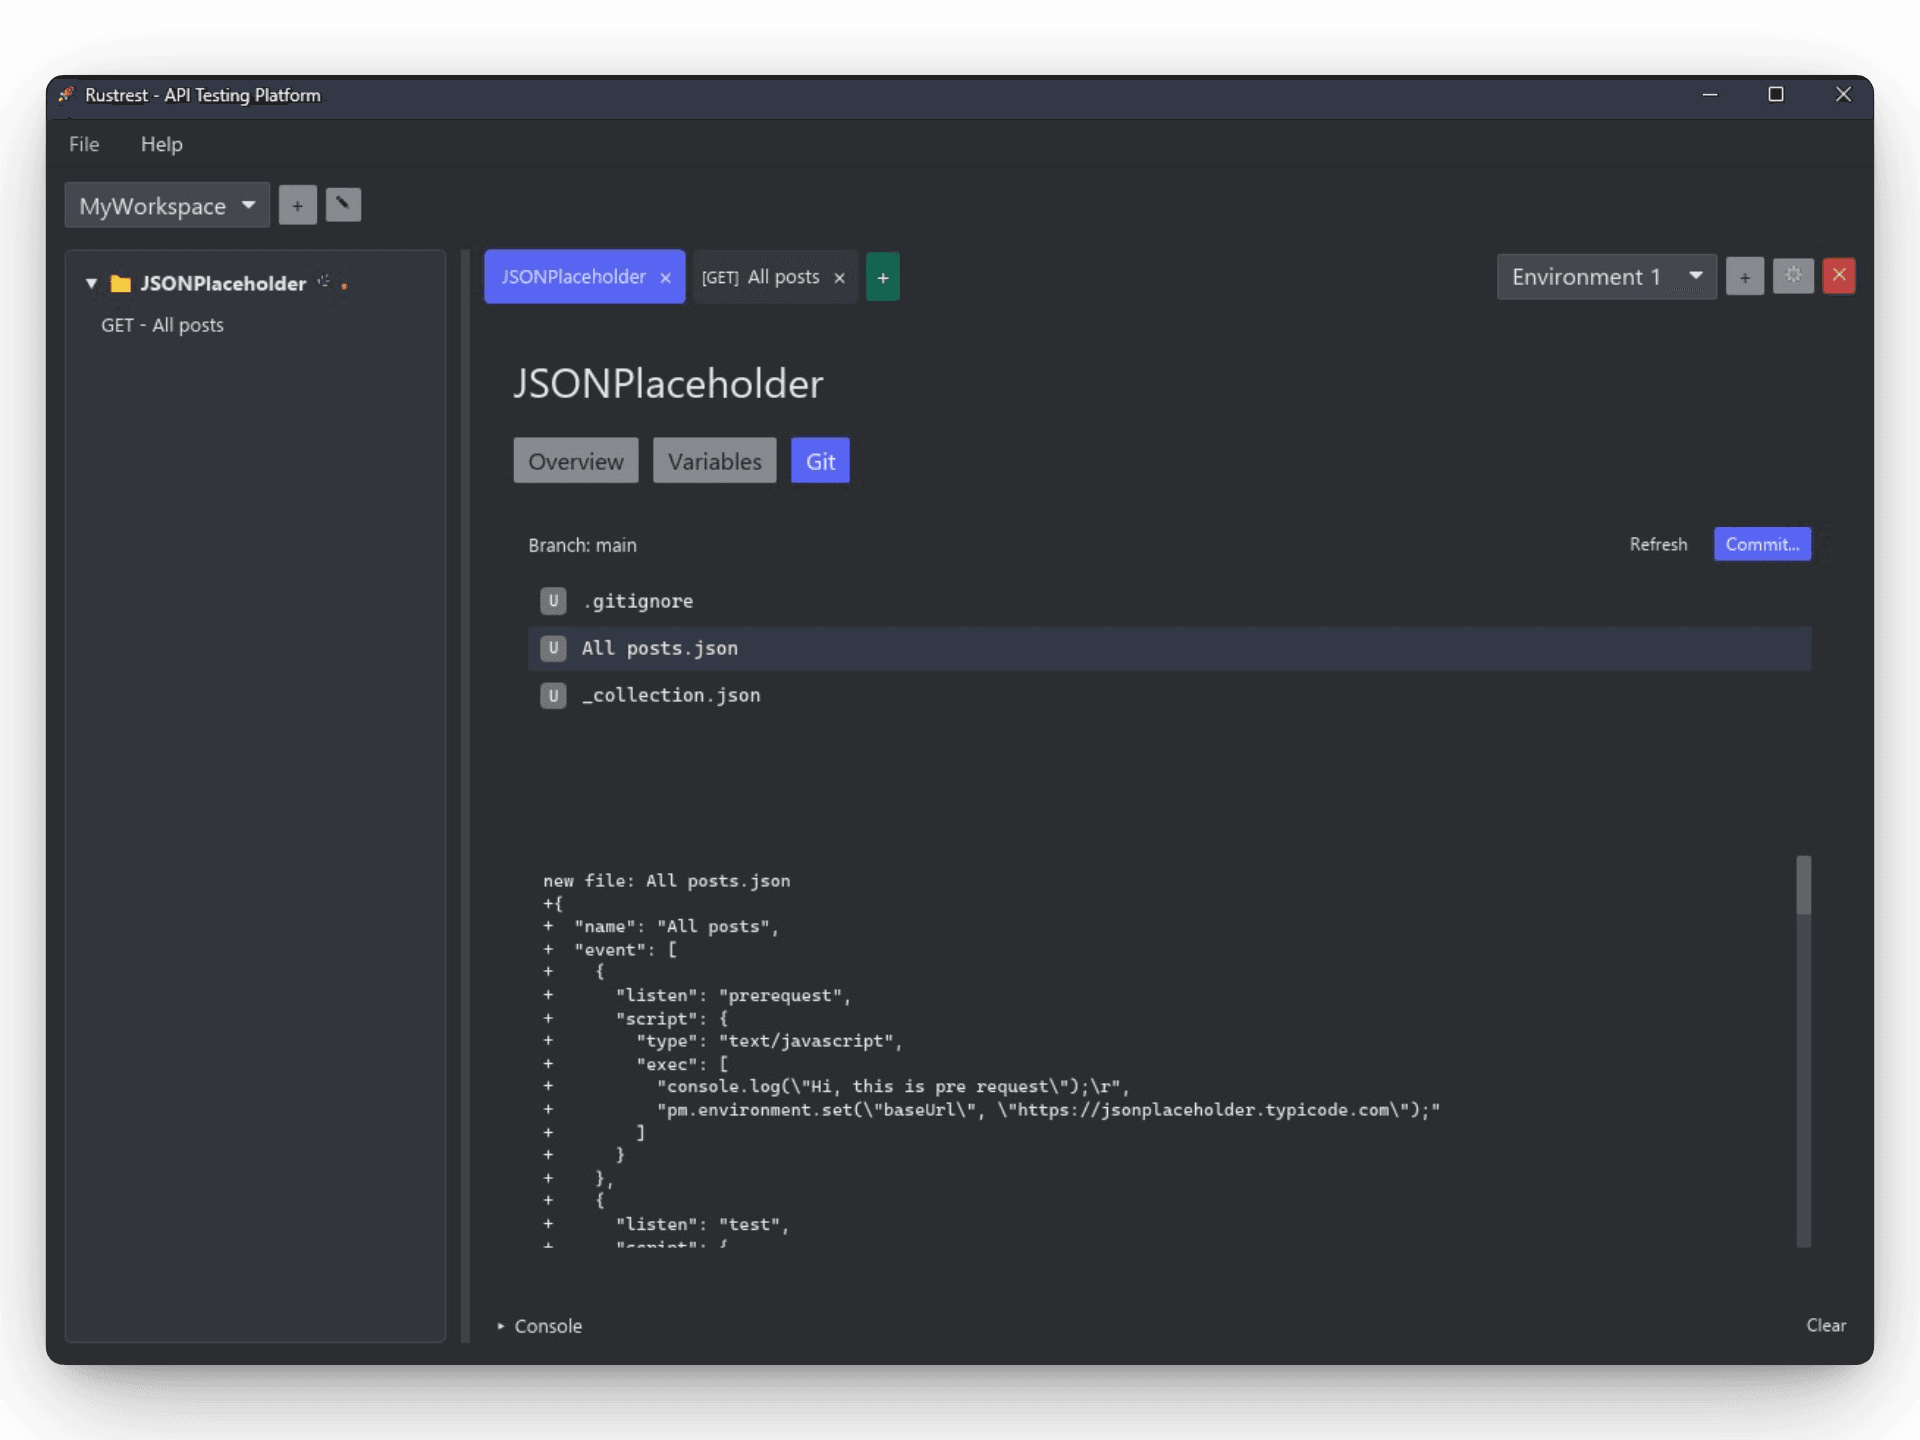Select GET - All posts request in sidebar
The height and width of the screenshot is (1440, 1920).
[x=162, y=325]
